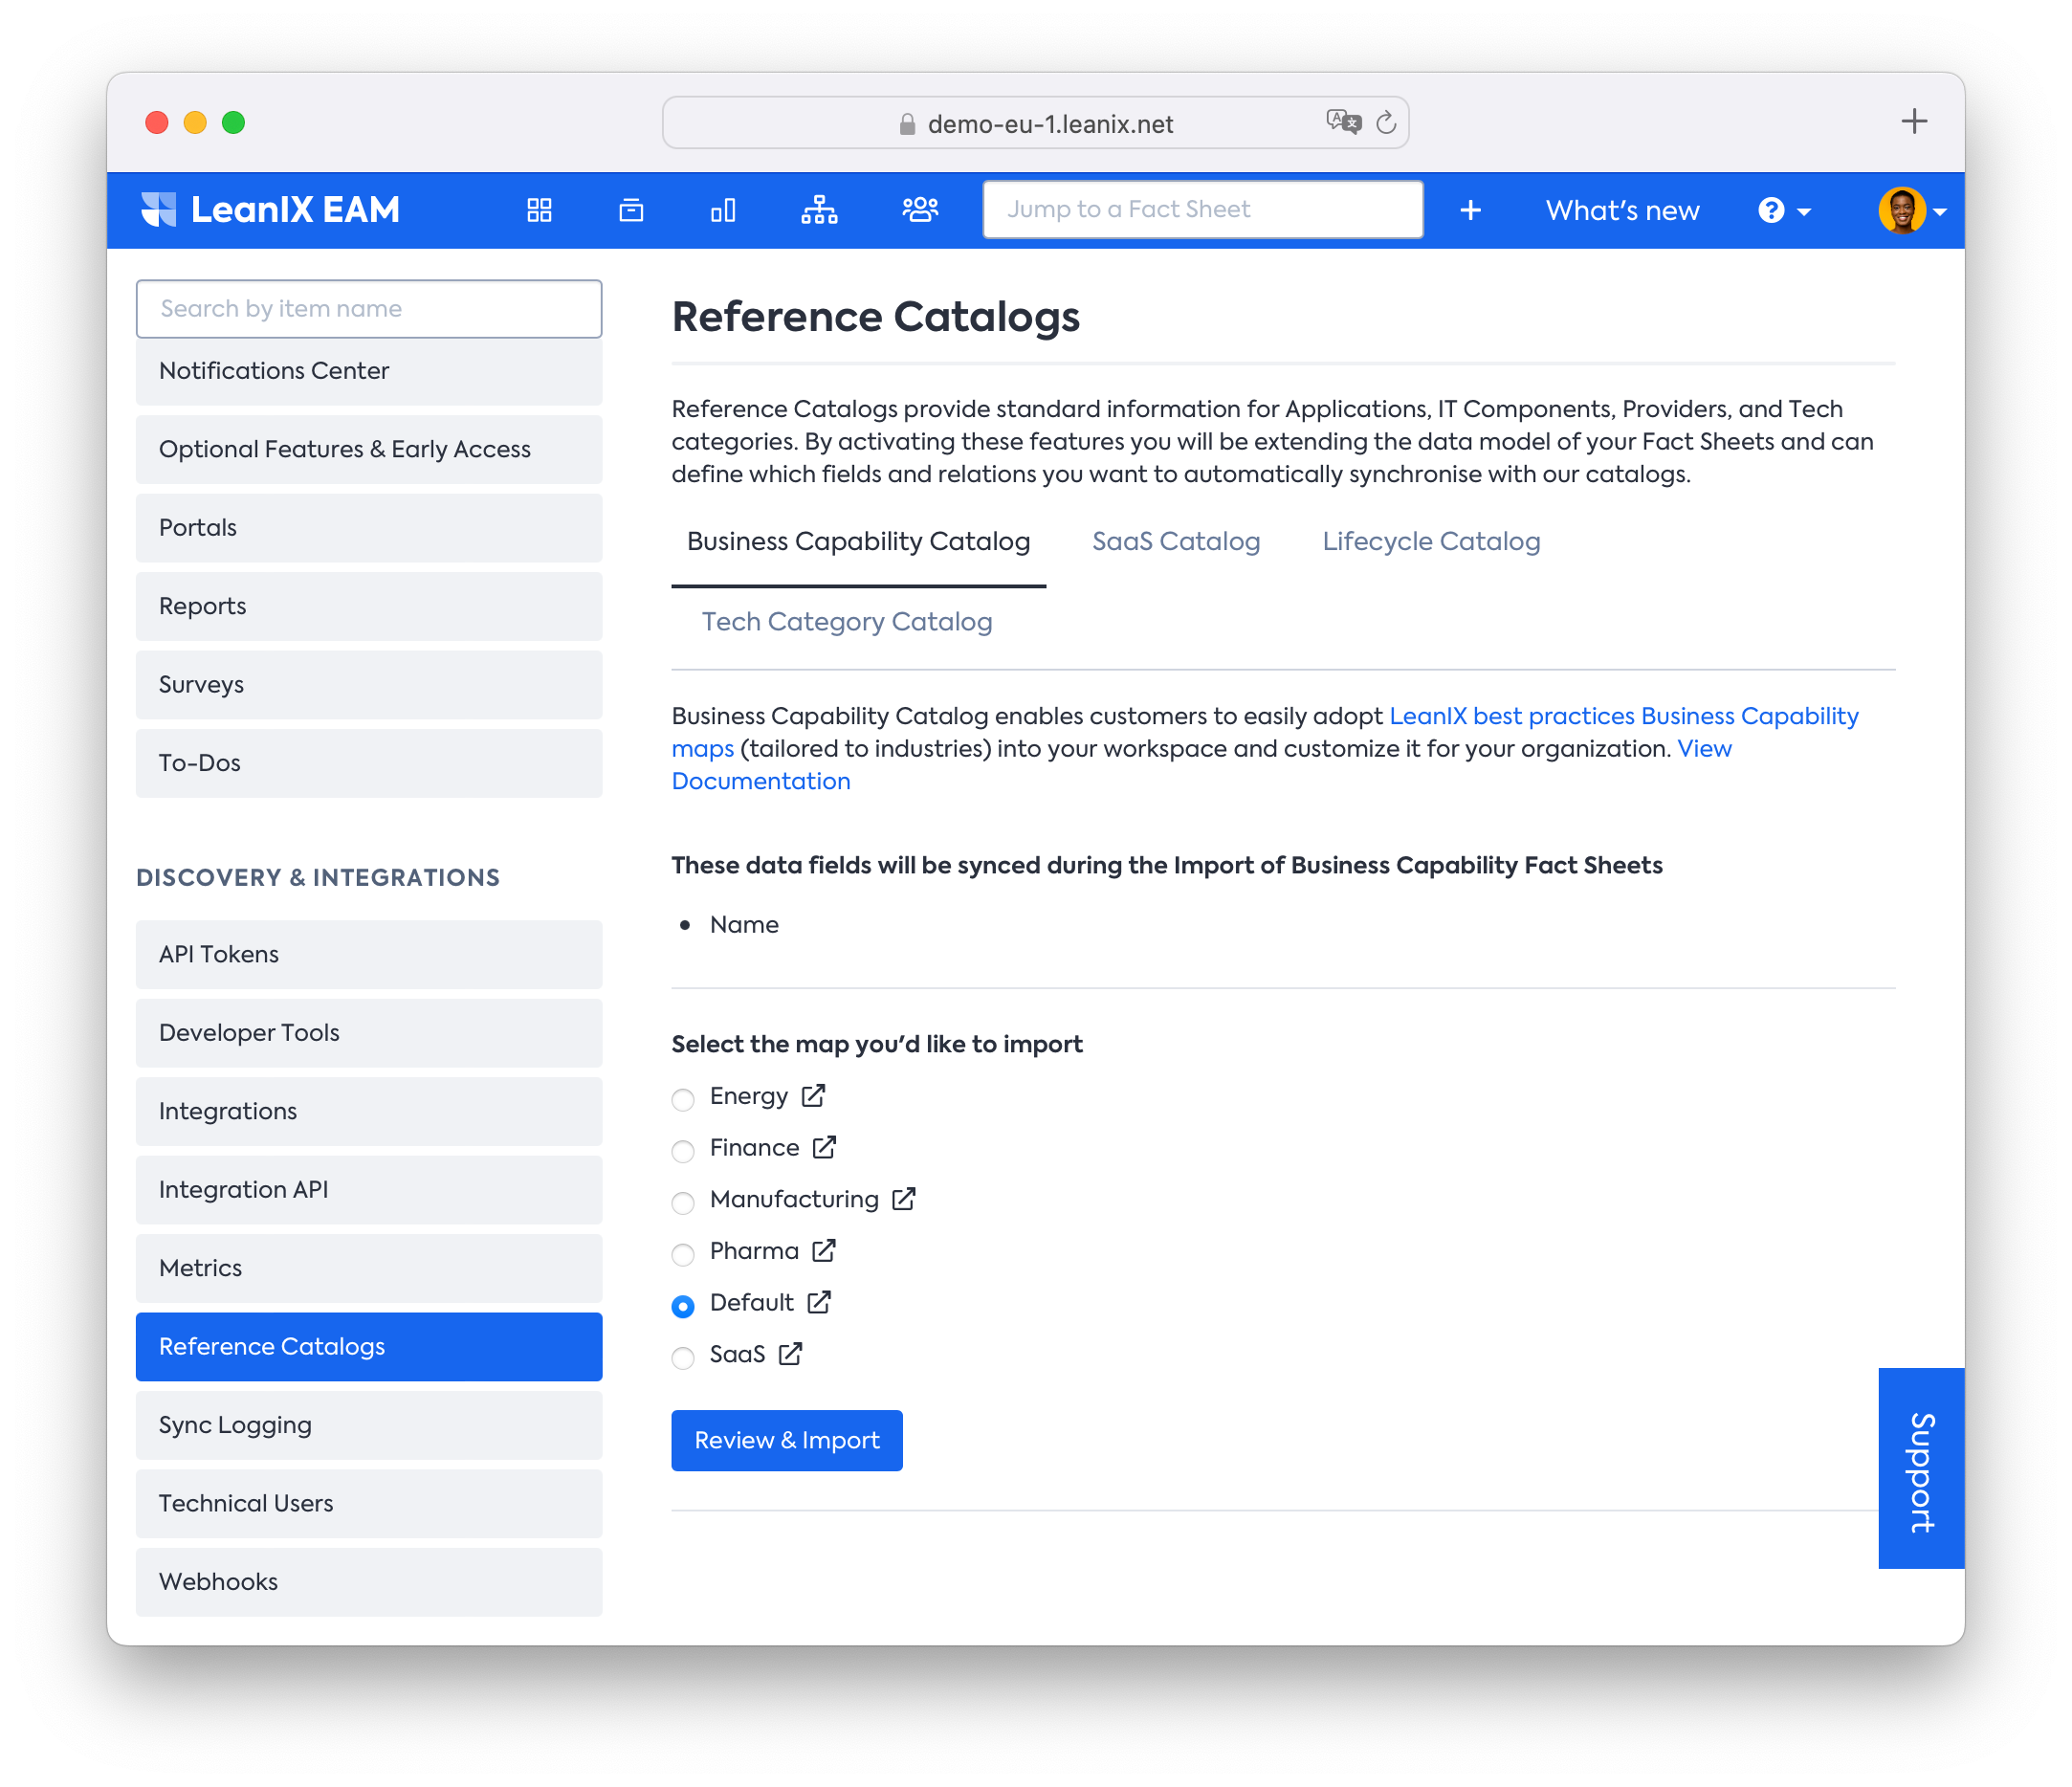Select the Pharma map radio button

(x=683, y=1254)
